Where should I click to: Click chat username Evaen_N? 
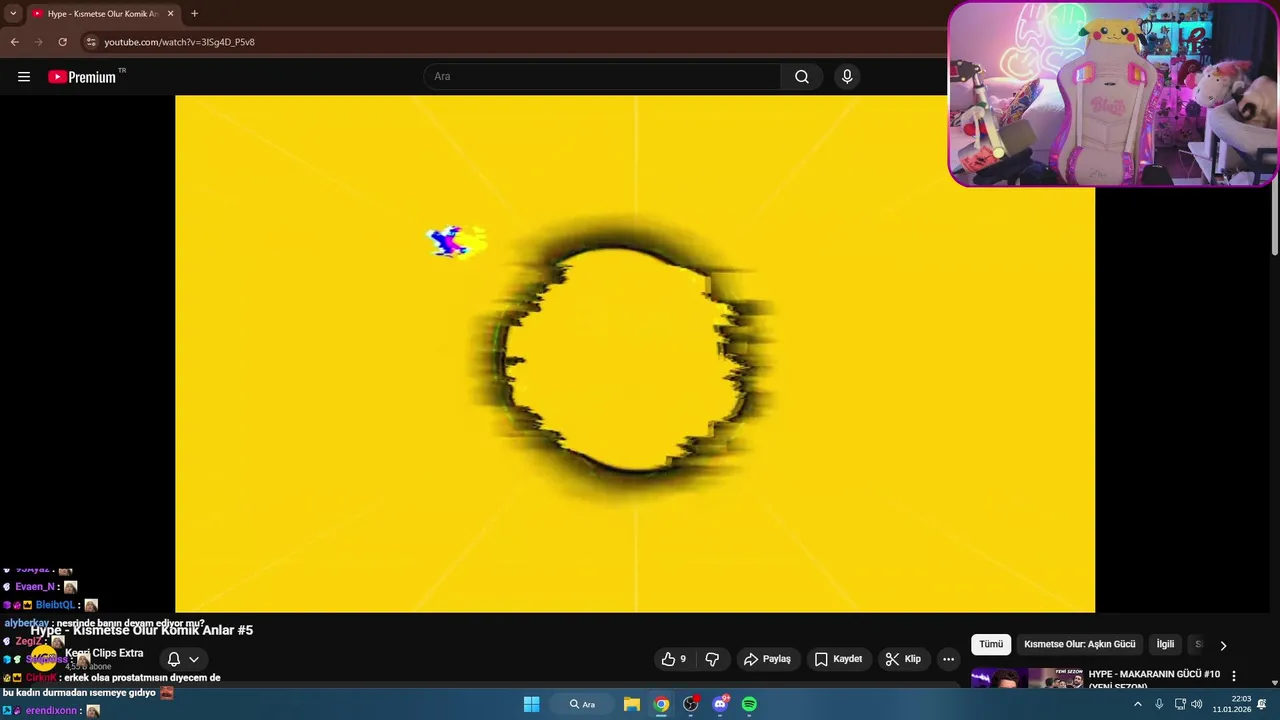(x=35, y=587)
